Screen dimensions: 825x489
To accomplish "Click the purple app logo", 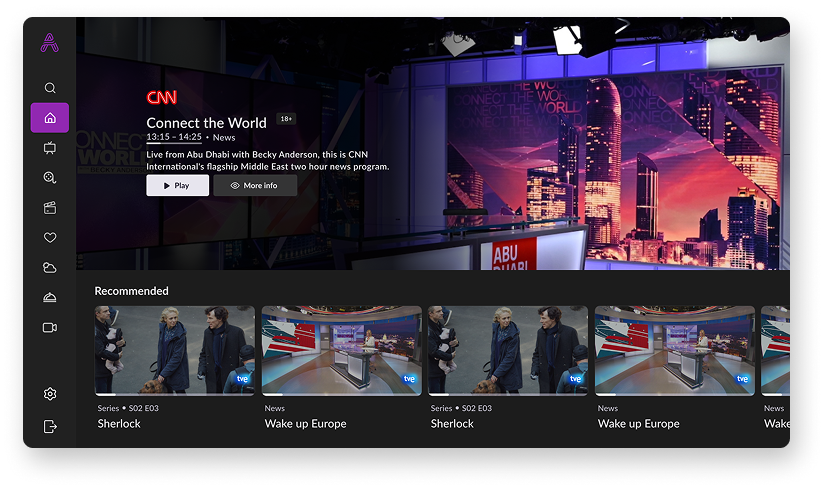I will (49, 43).
